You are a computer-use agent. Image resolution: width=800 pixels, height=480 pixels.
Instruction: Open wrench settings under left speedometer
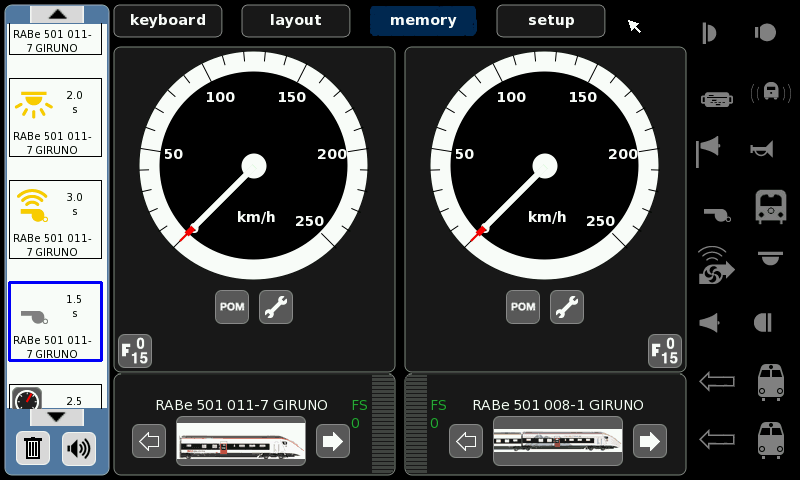click(x=276, y=307)
